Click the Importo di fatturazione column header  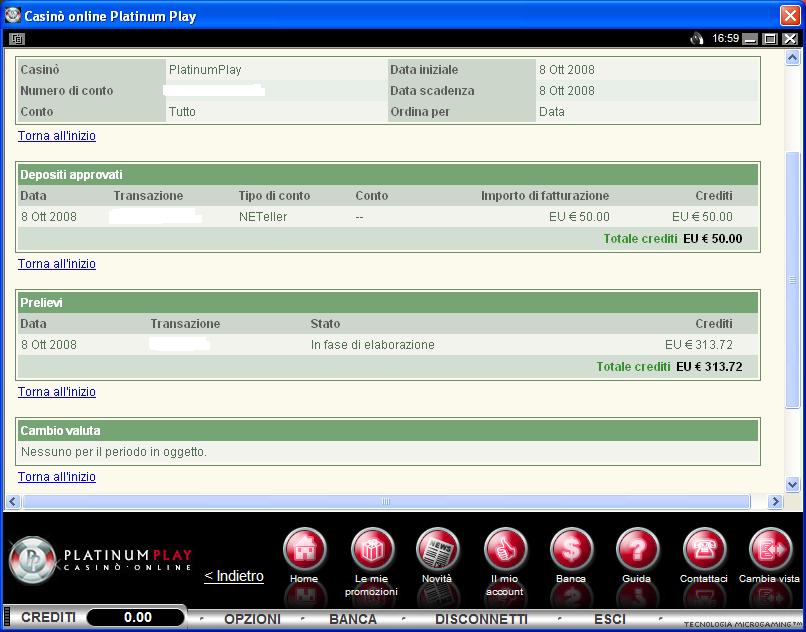tap(545, 196)
